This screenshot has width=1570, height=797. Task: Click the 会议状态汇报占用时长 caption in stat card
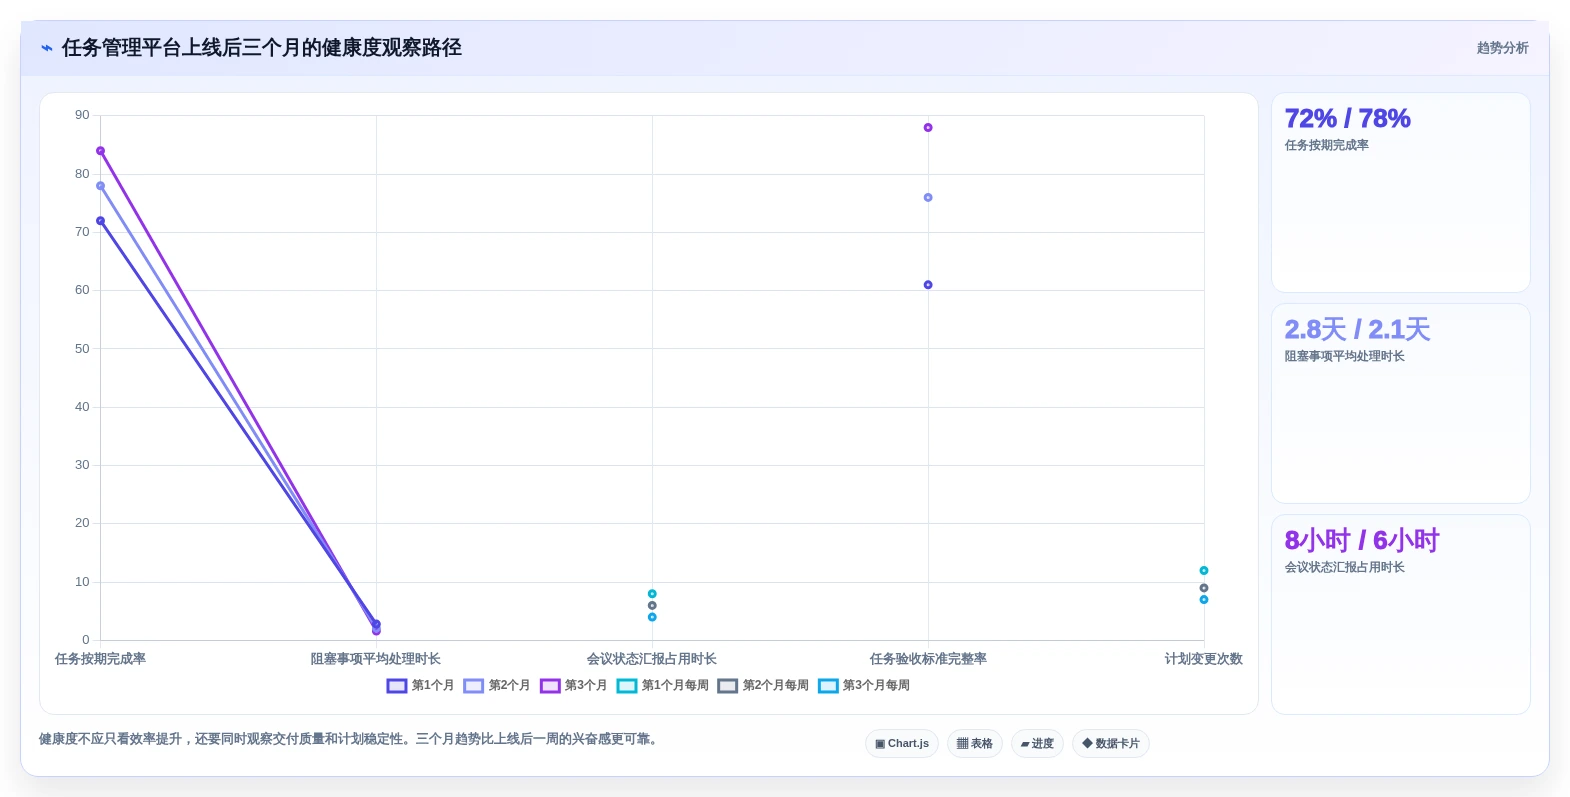point(1345,567)
